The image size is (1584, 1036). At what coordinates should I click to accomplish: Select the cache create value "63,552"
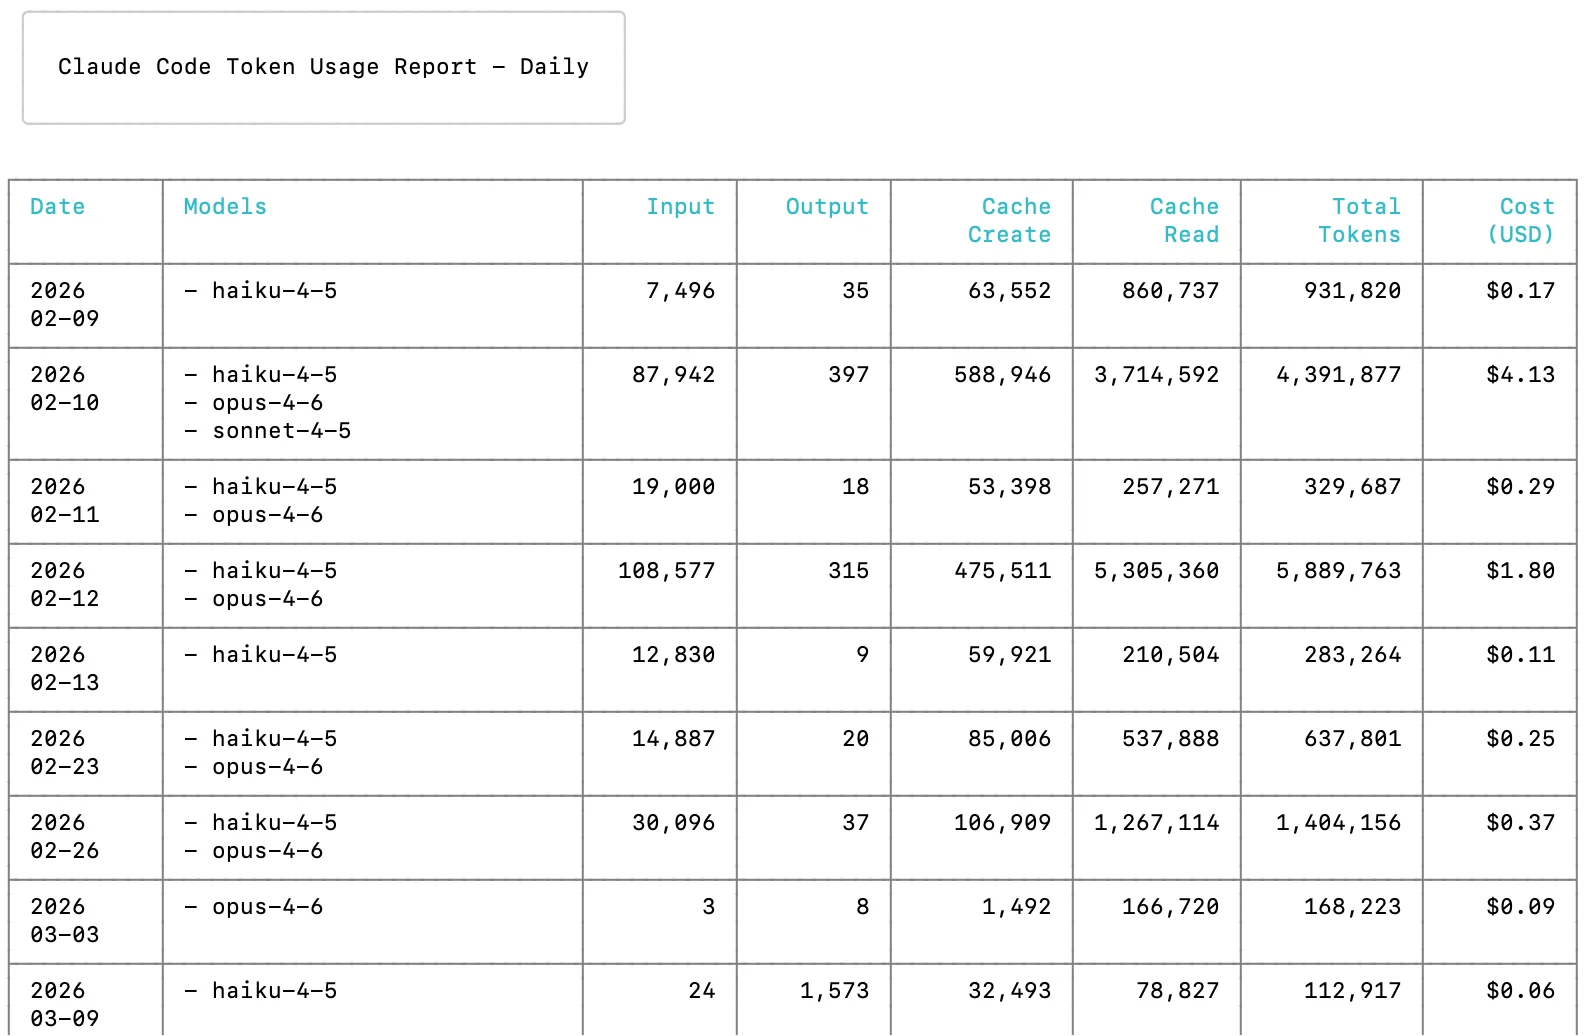click(x=1009, y=291)
